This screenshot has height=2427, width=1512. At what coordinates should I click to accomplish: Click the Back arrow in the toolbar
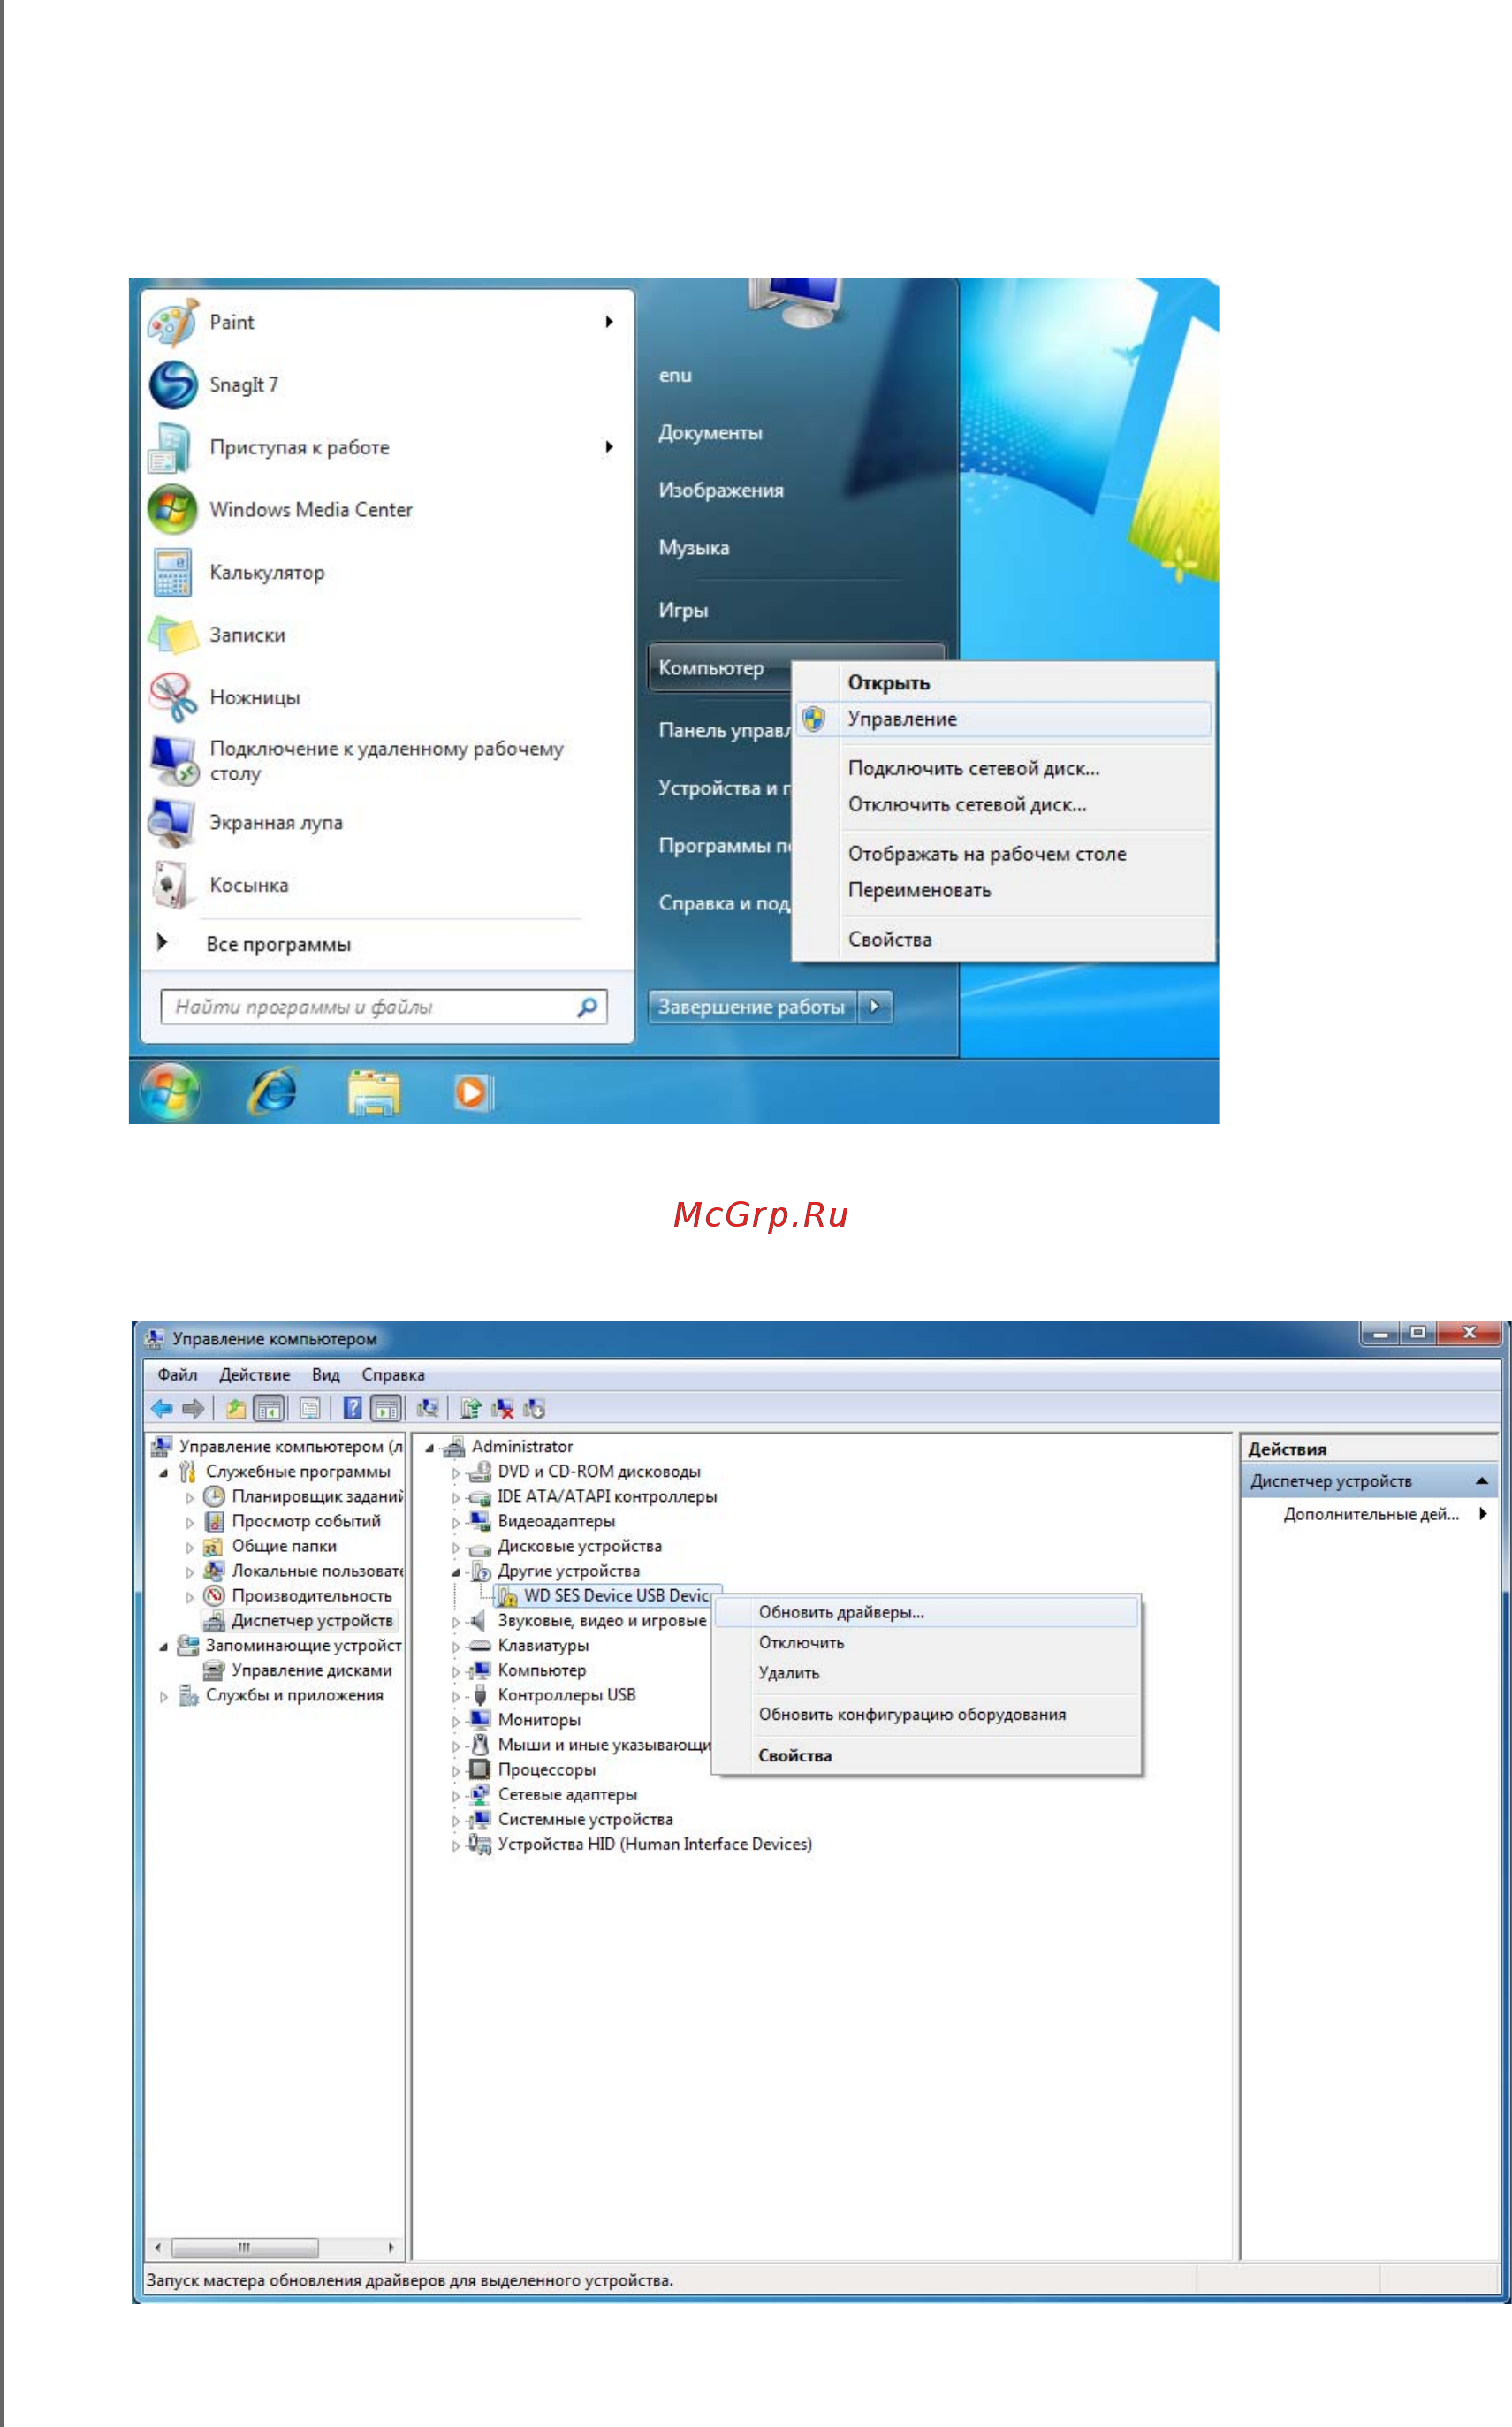click(161, 1408)
